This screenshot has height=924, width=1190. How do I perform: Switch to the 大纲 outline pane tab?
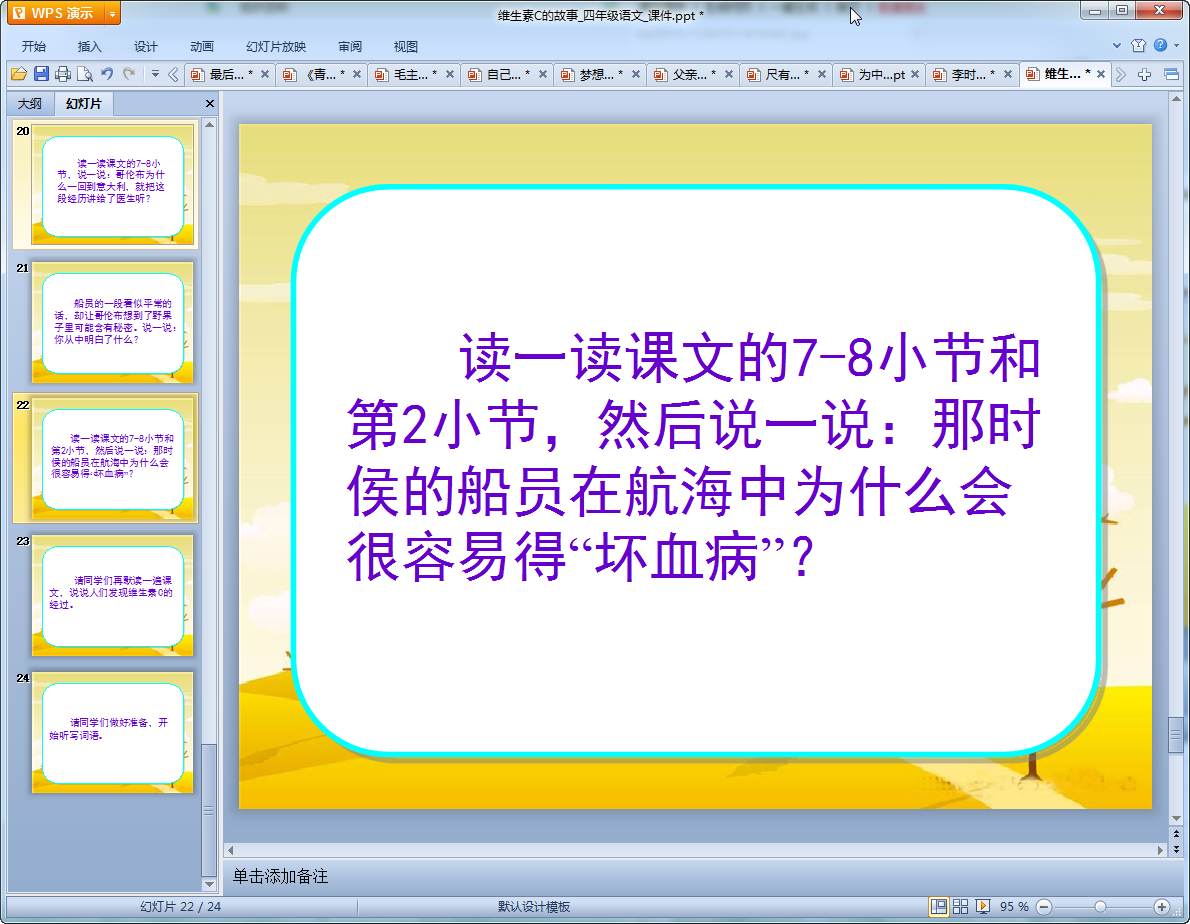pyautogui.click(x=30, y=104)
